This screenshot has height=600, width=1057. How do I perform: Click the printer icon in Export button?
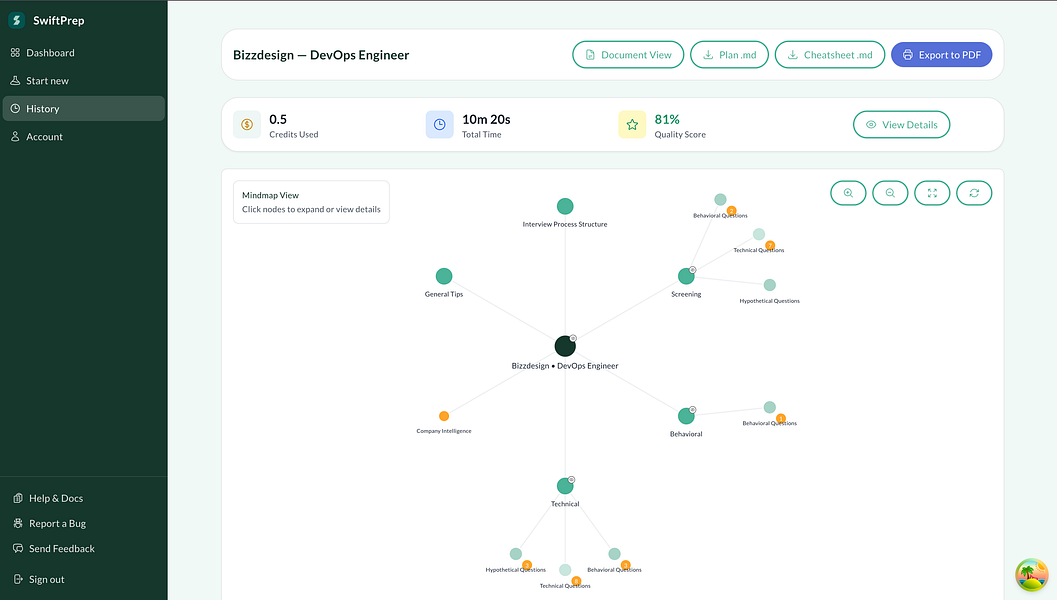(x=907, y=55)
